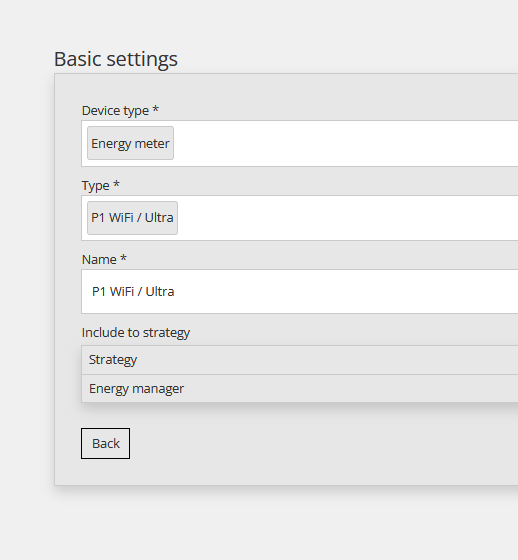This screenshot has height=560, width=518.
Task: Focus the Name input field
Action: pos(300,291)
